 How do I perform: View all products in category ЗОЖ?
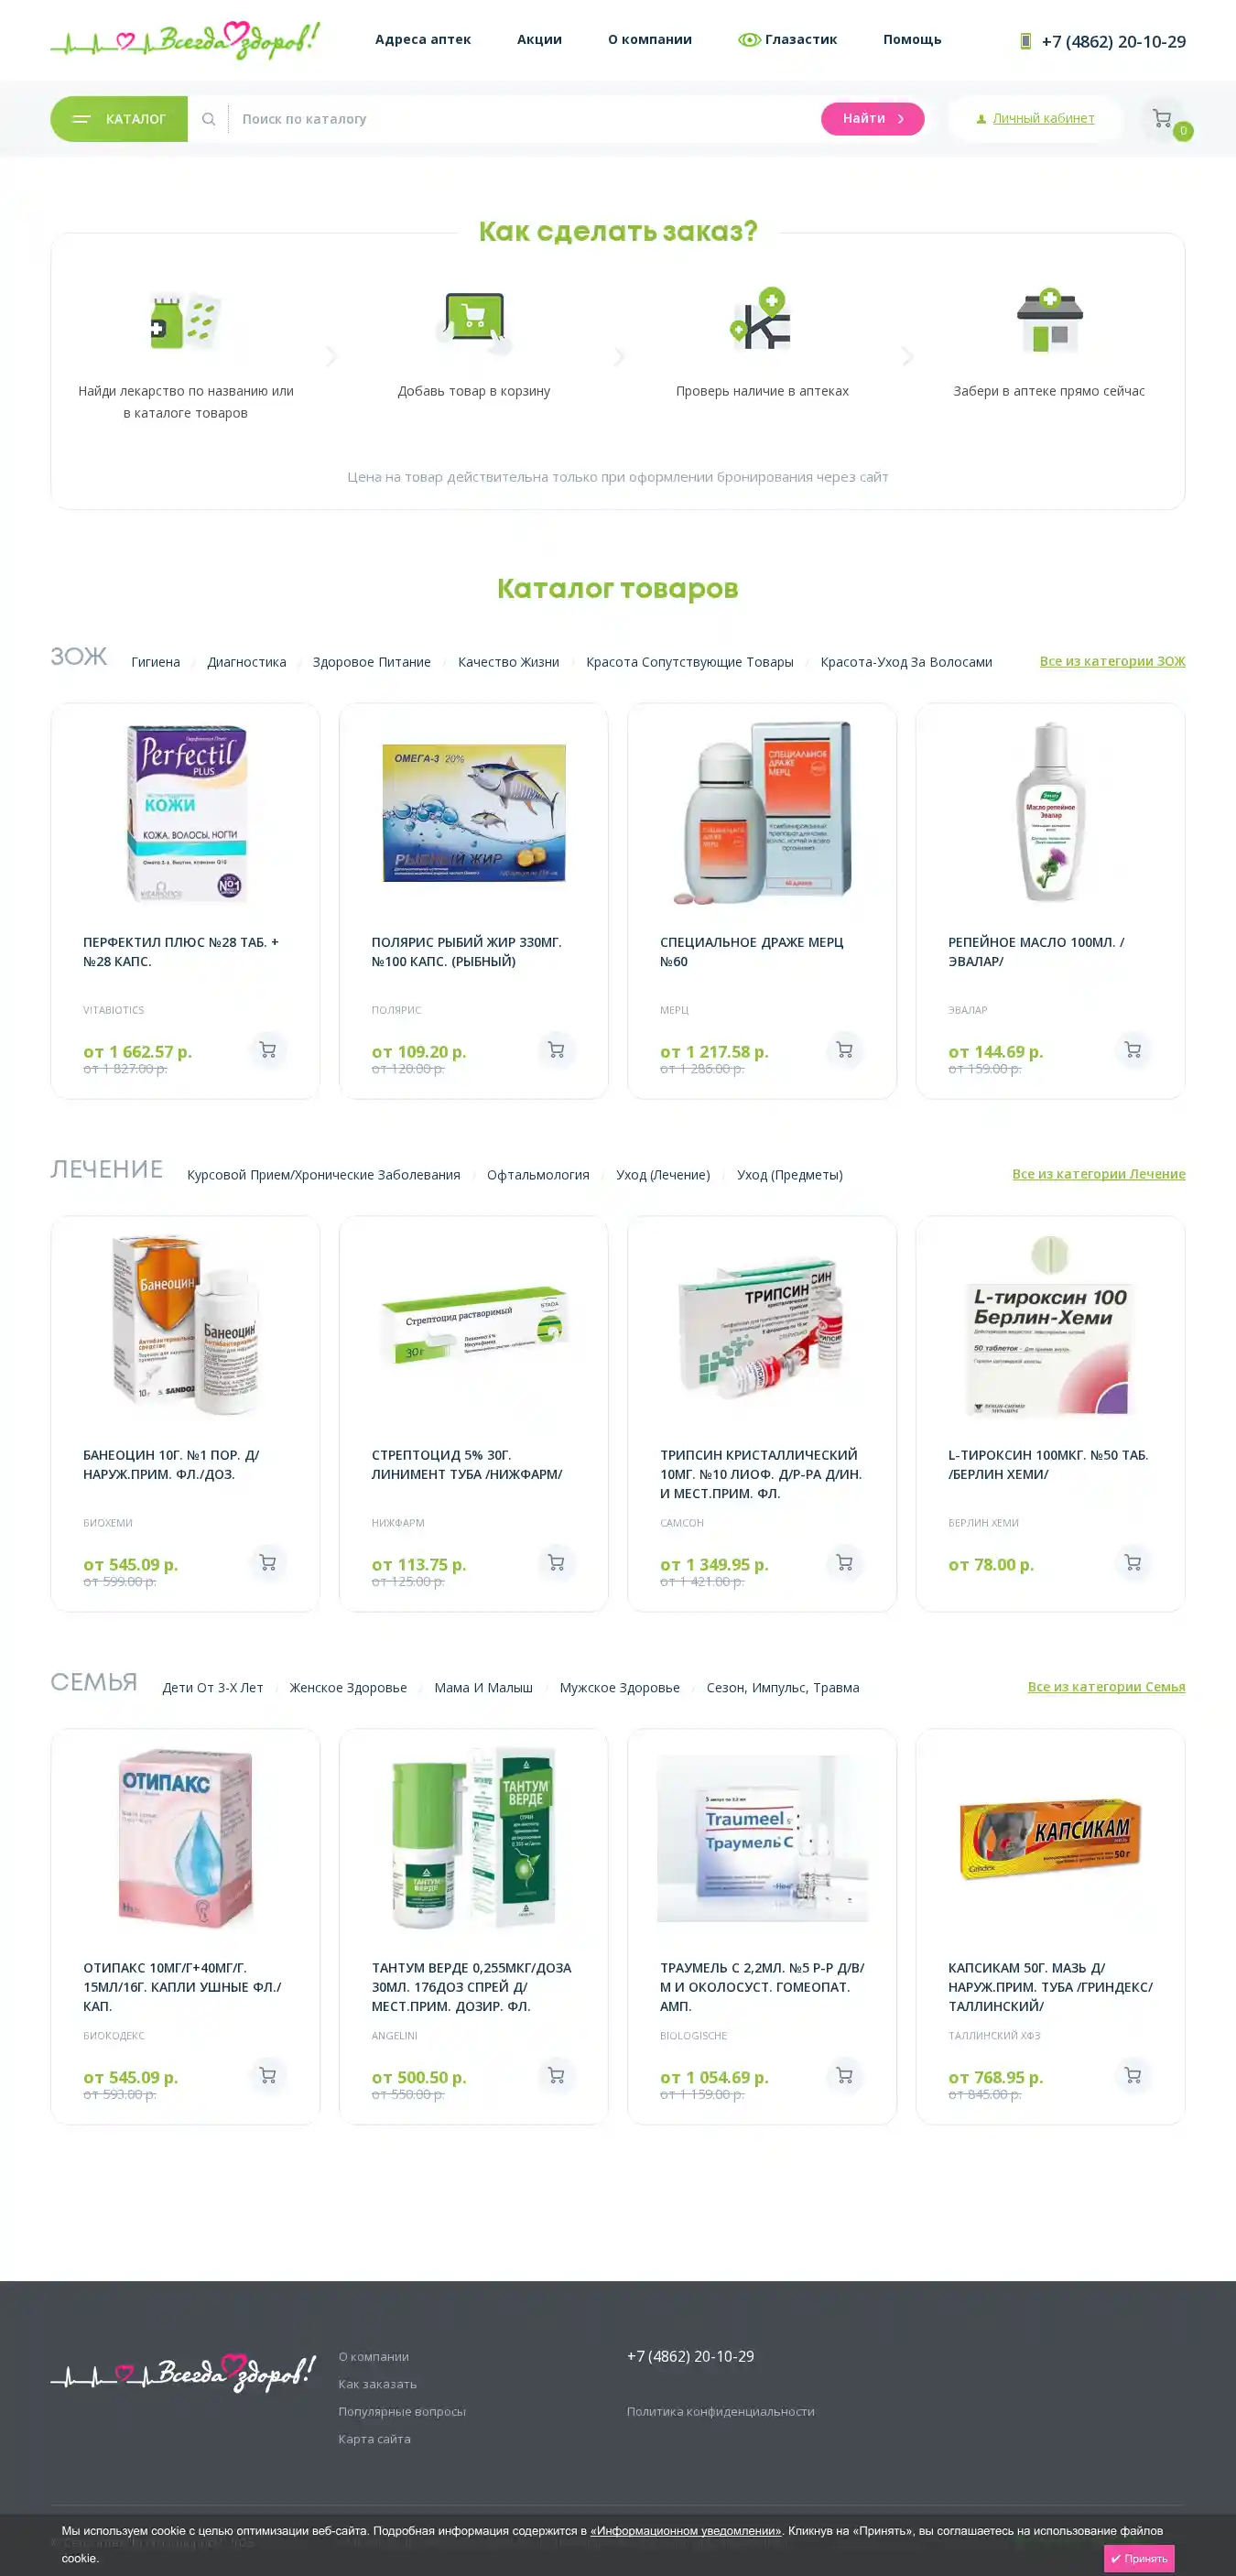coord(1112,661)
